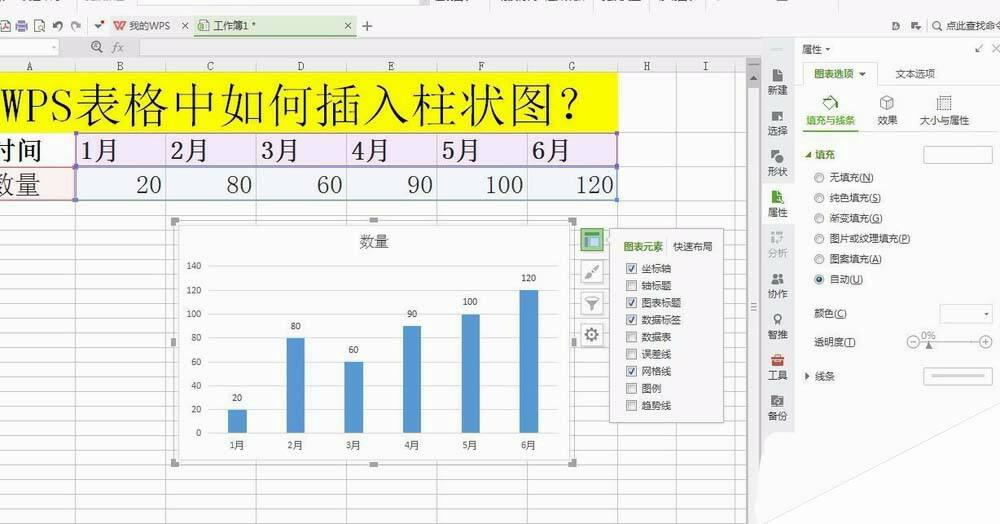Click the 透明度 slider track
Image resolution: width=1000 pixels, height=524 pixels.
coord(949,342)
